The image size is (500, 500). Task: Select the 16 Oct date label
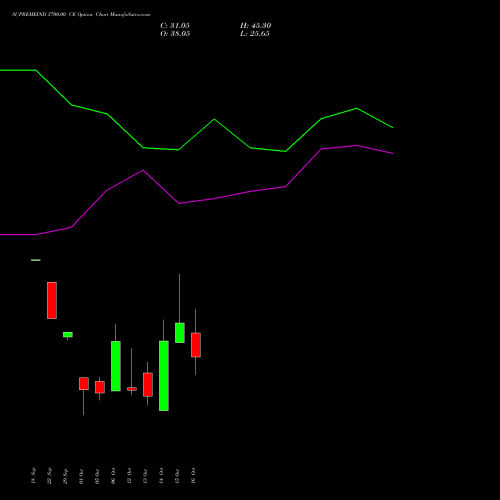pyautogui.click(x=193, y=476)
